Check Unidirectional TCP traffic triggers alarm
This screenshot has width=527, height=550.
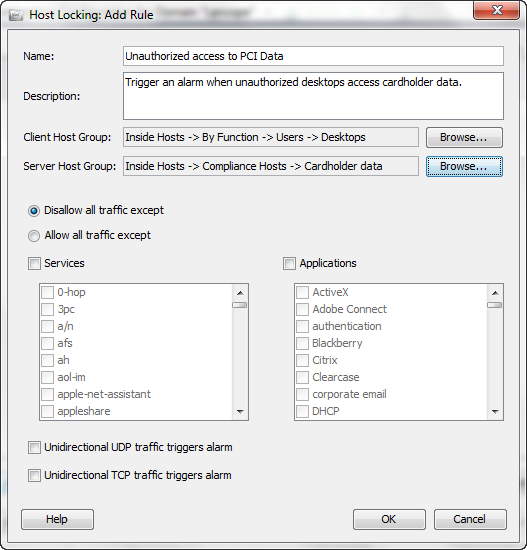(34, 476)
